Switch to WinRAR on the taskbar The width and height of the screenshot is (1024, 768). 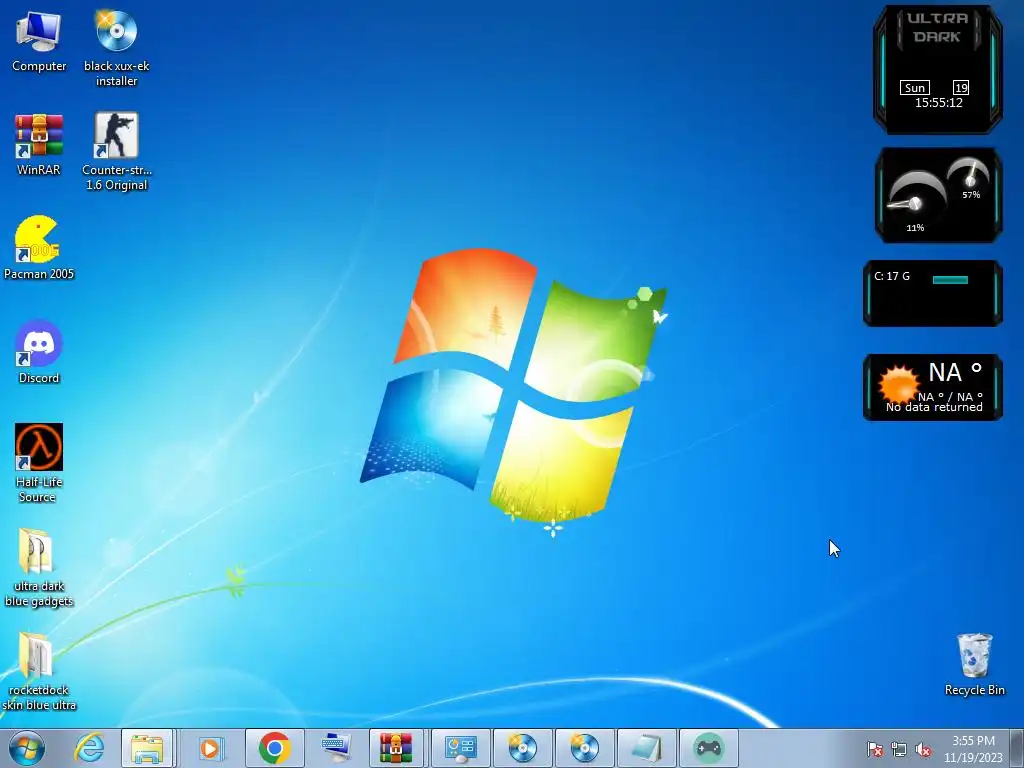pos(396,748)
